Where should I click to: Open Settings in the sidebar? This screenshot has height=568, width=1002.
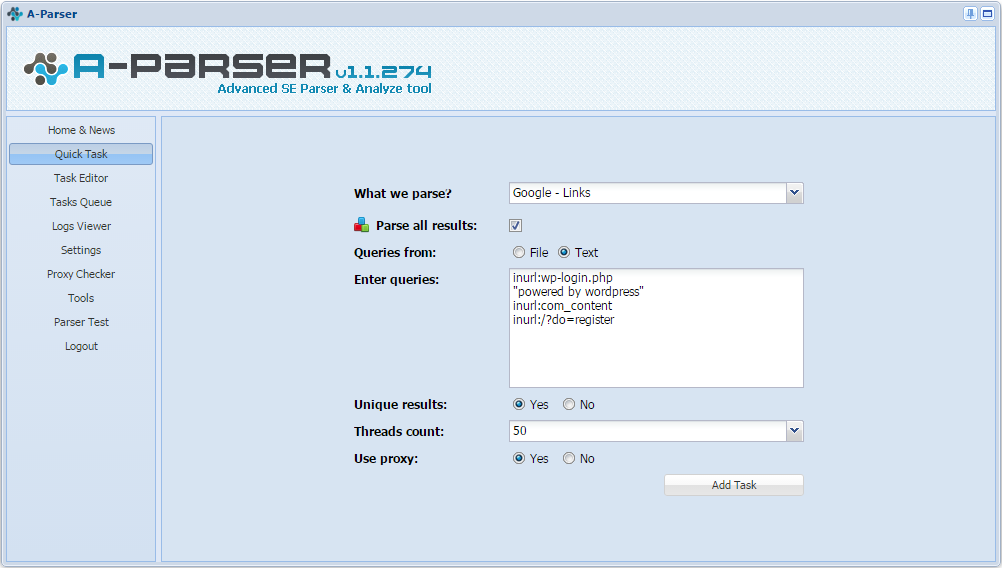click(x=81, y=250)
